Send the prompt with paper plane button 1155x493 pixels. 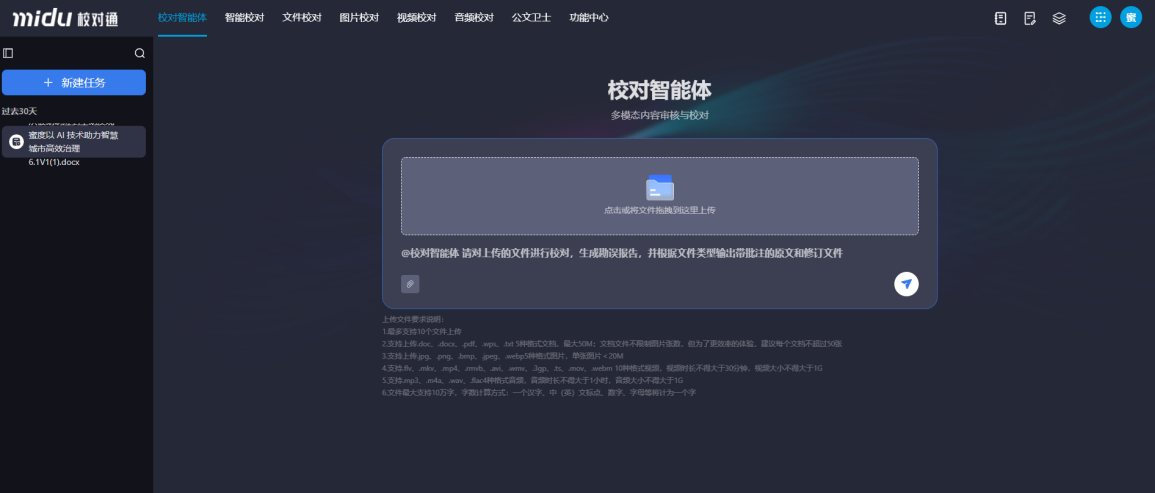coord(906,284)
